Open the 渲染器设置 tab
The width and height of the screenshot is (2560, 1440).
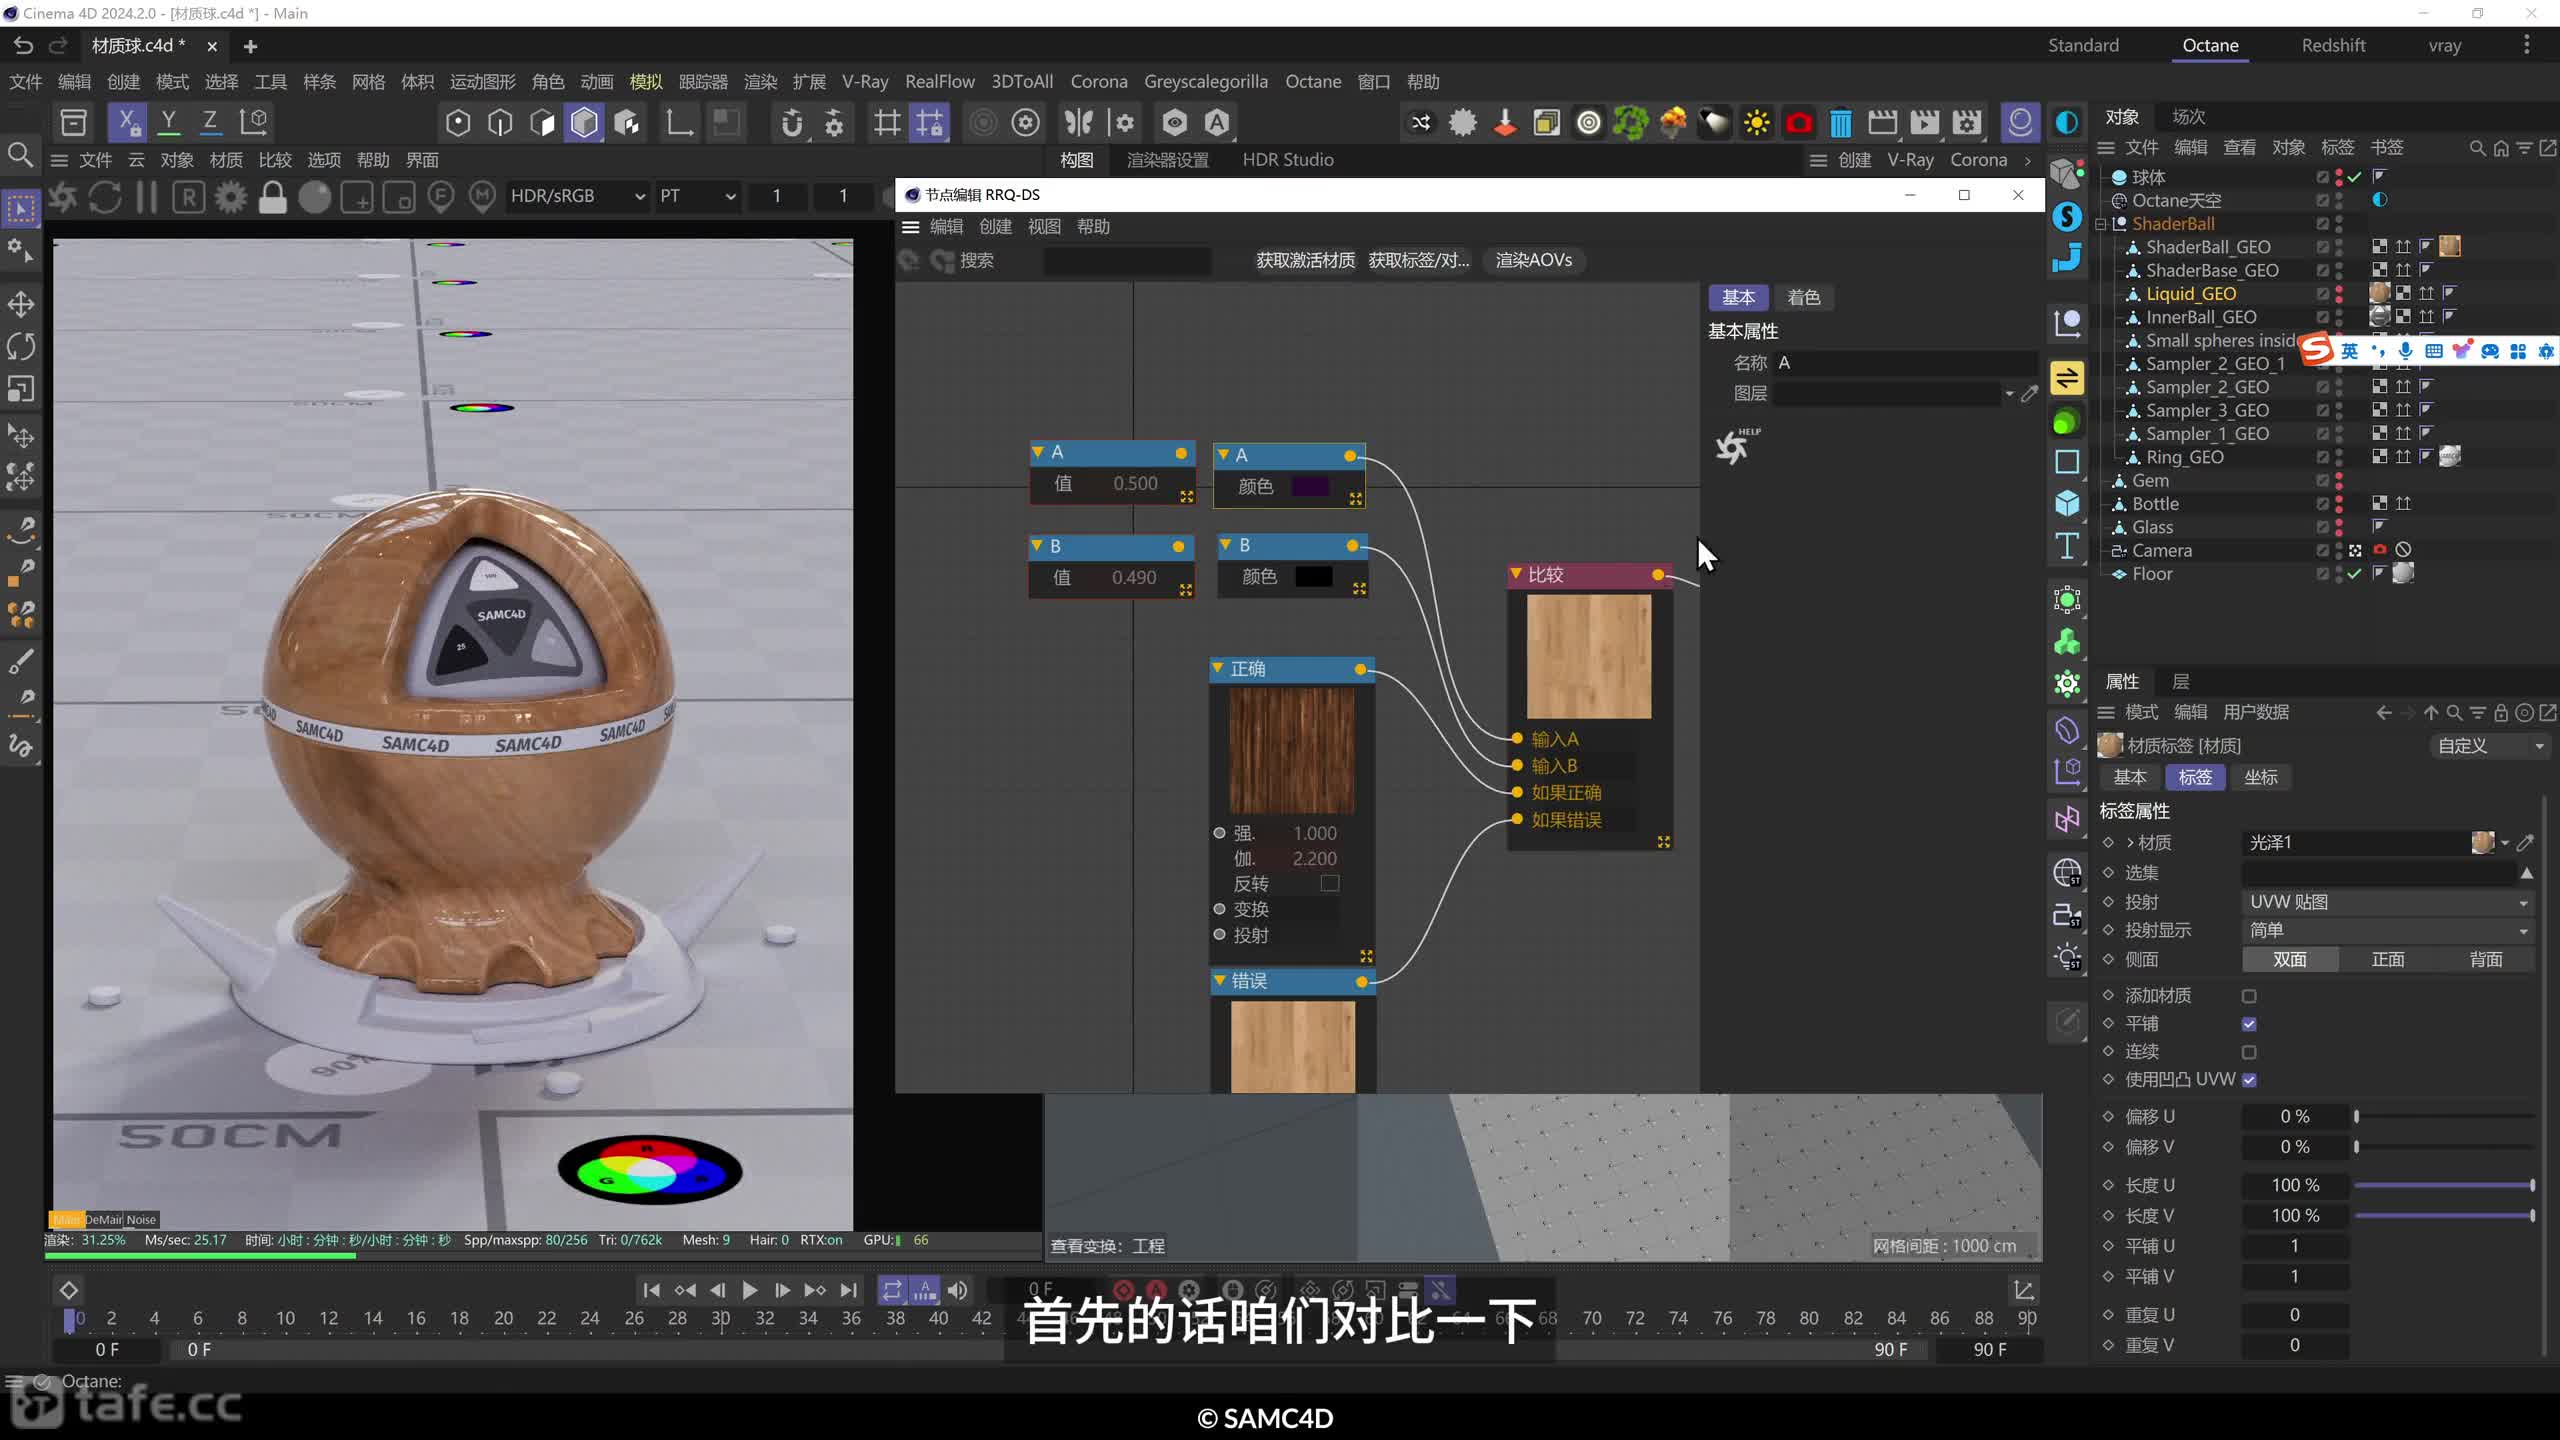coord(1167,160)
